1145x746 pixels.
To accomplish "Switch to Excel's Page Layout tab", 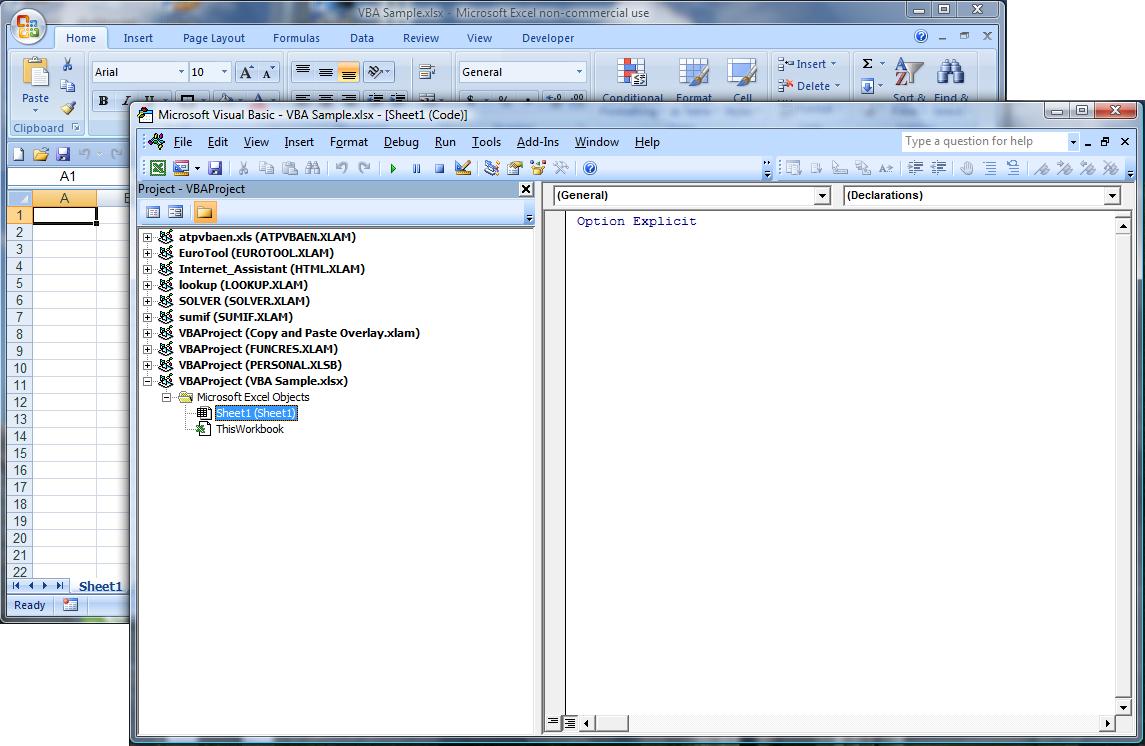I will tap(213, 38).
